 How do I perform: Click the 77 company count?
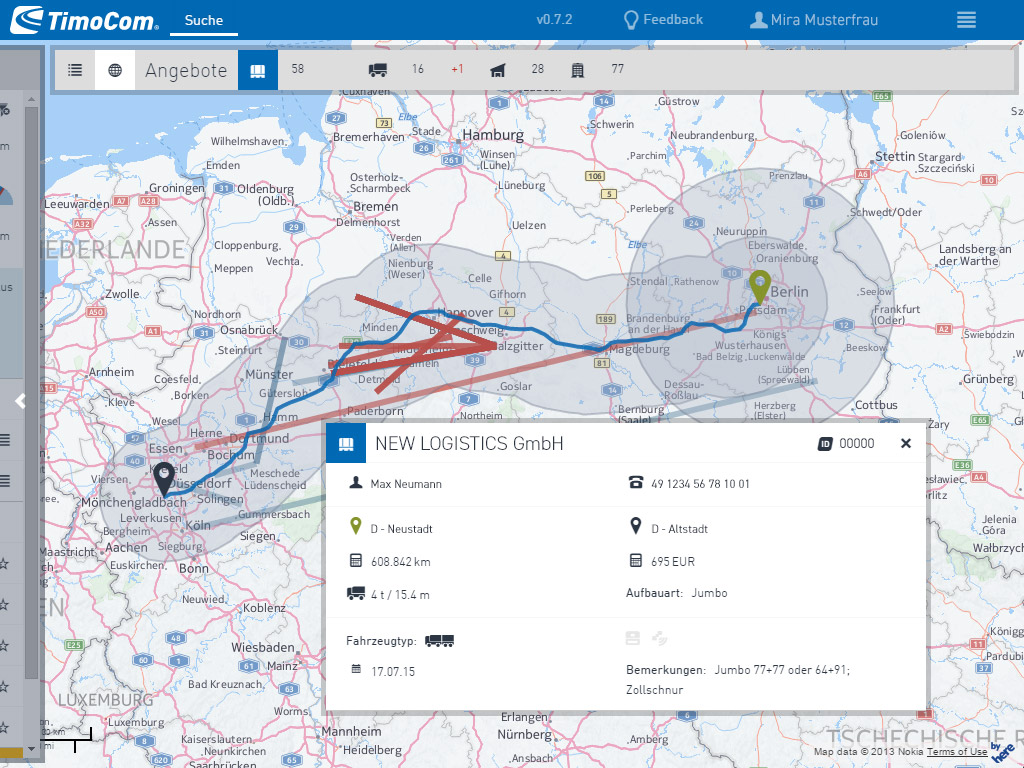click(x=618, y=69)
